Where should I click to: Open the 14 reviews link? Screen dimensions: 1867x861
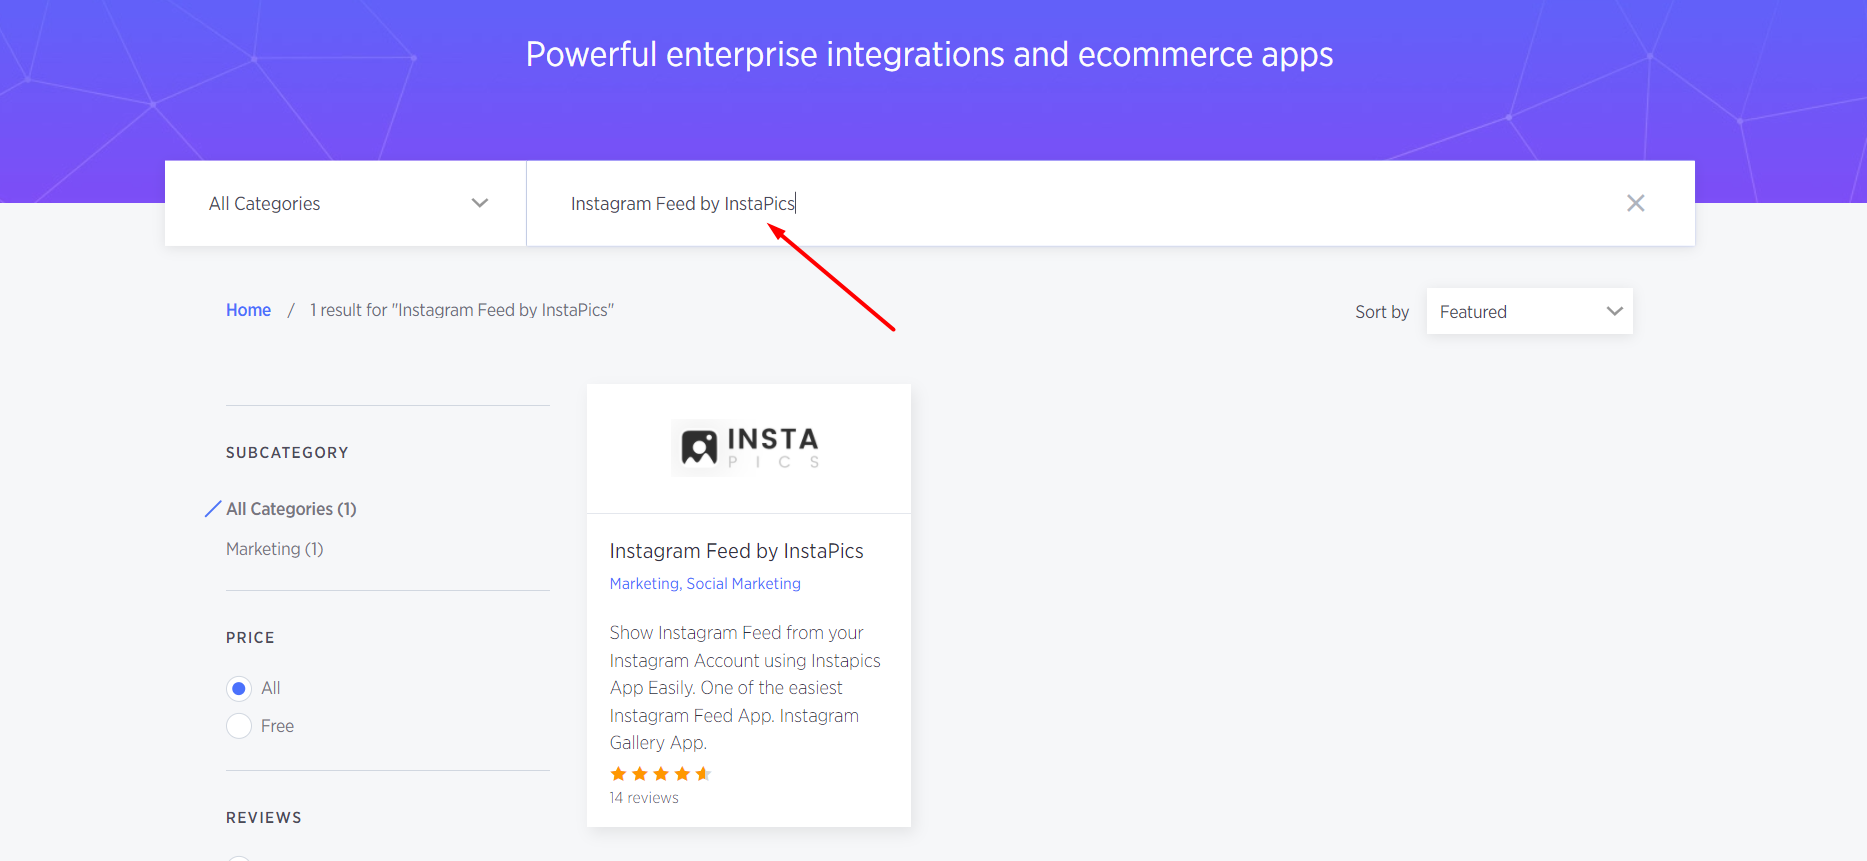click(x=644, y=798)
